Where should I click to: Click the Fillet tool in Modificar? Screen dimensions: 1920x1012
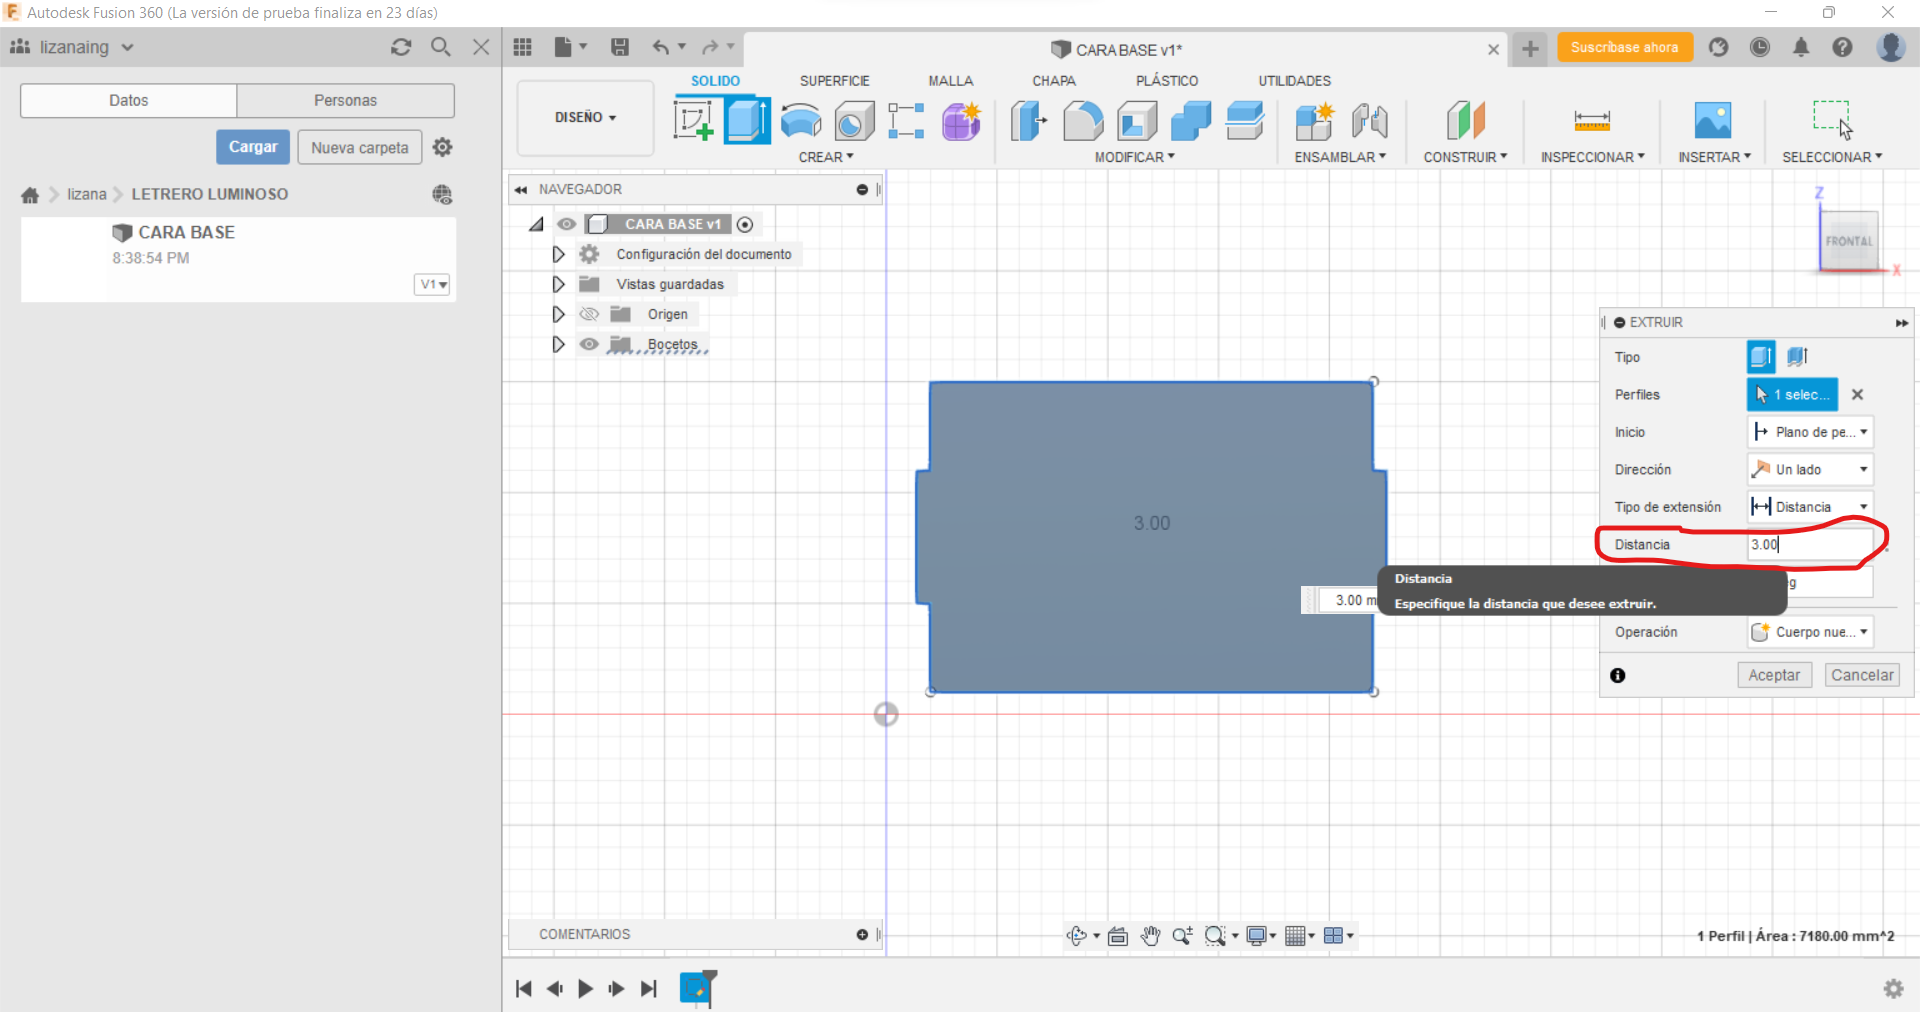pos(1083,121)
